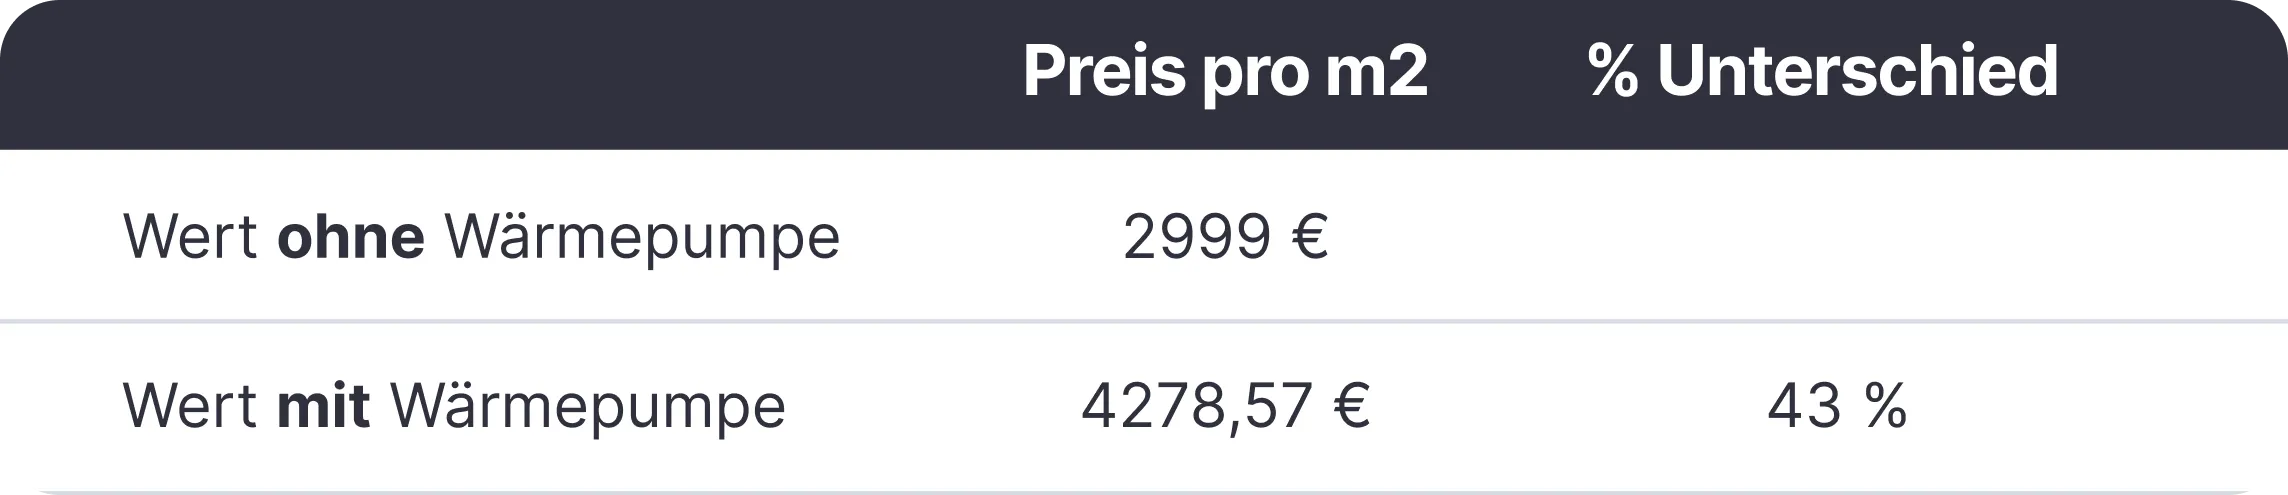This screenshot has height=495, width=2288.
Task: Click the empty difference cell in ohne row
Action: [x=1837, y=237]
